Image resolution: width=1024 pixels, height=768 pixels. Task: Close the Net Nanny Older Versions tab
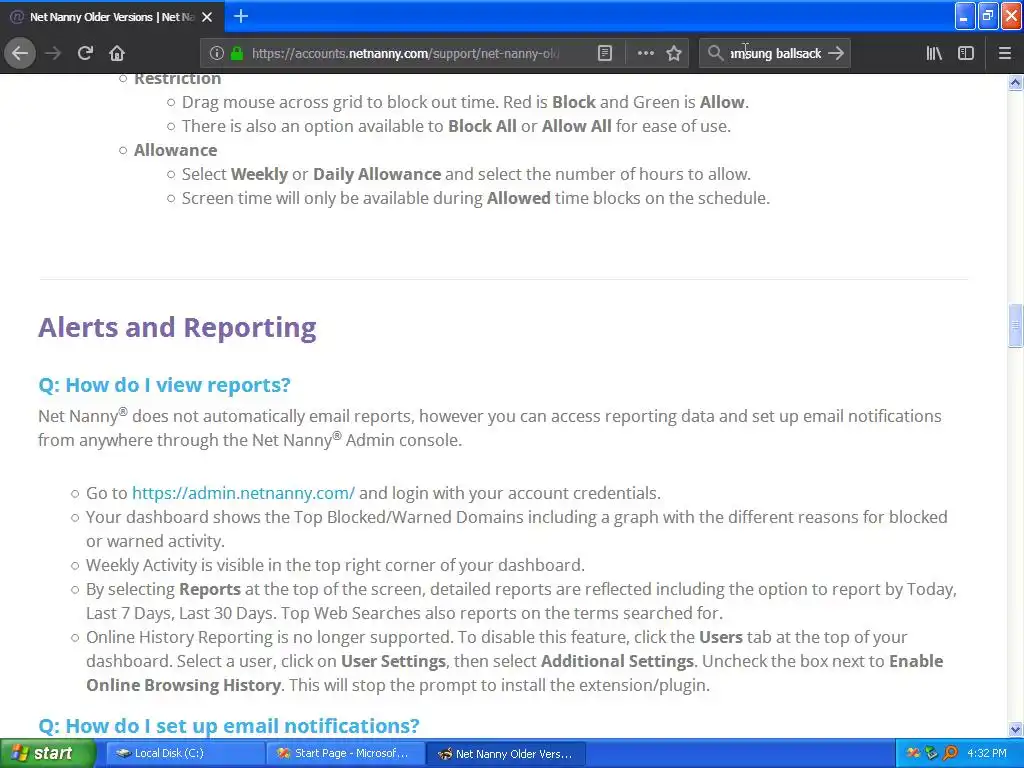[207, 17]
